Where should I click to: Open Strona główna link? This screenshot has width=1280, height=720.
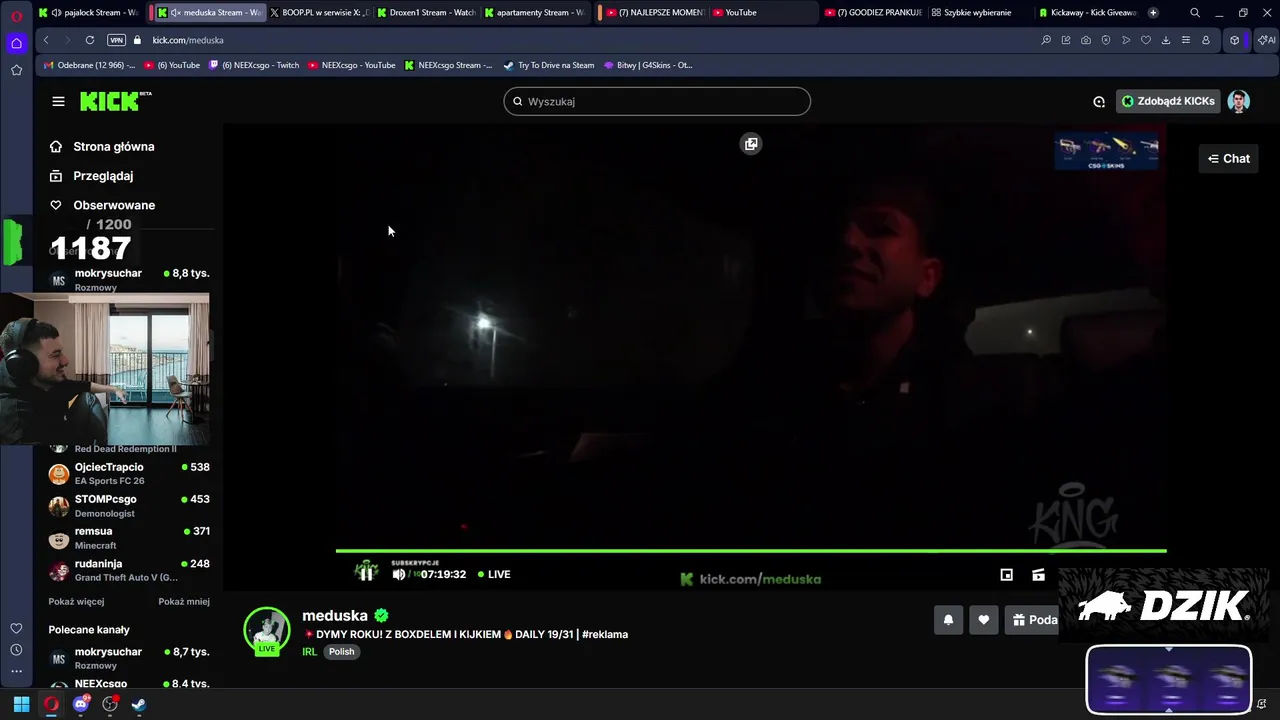tap(113, 146)
